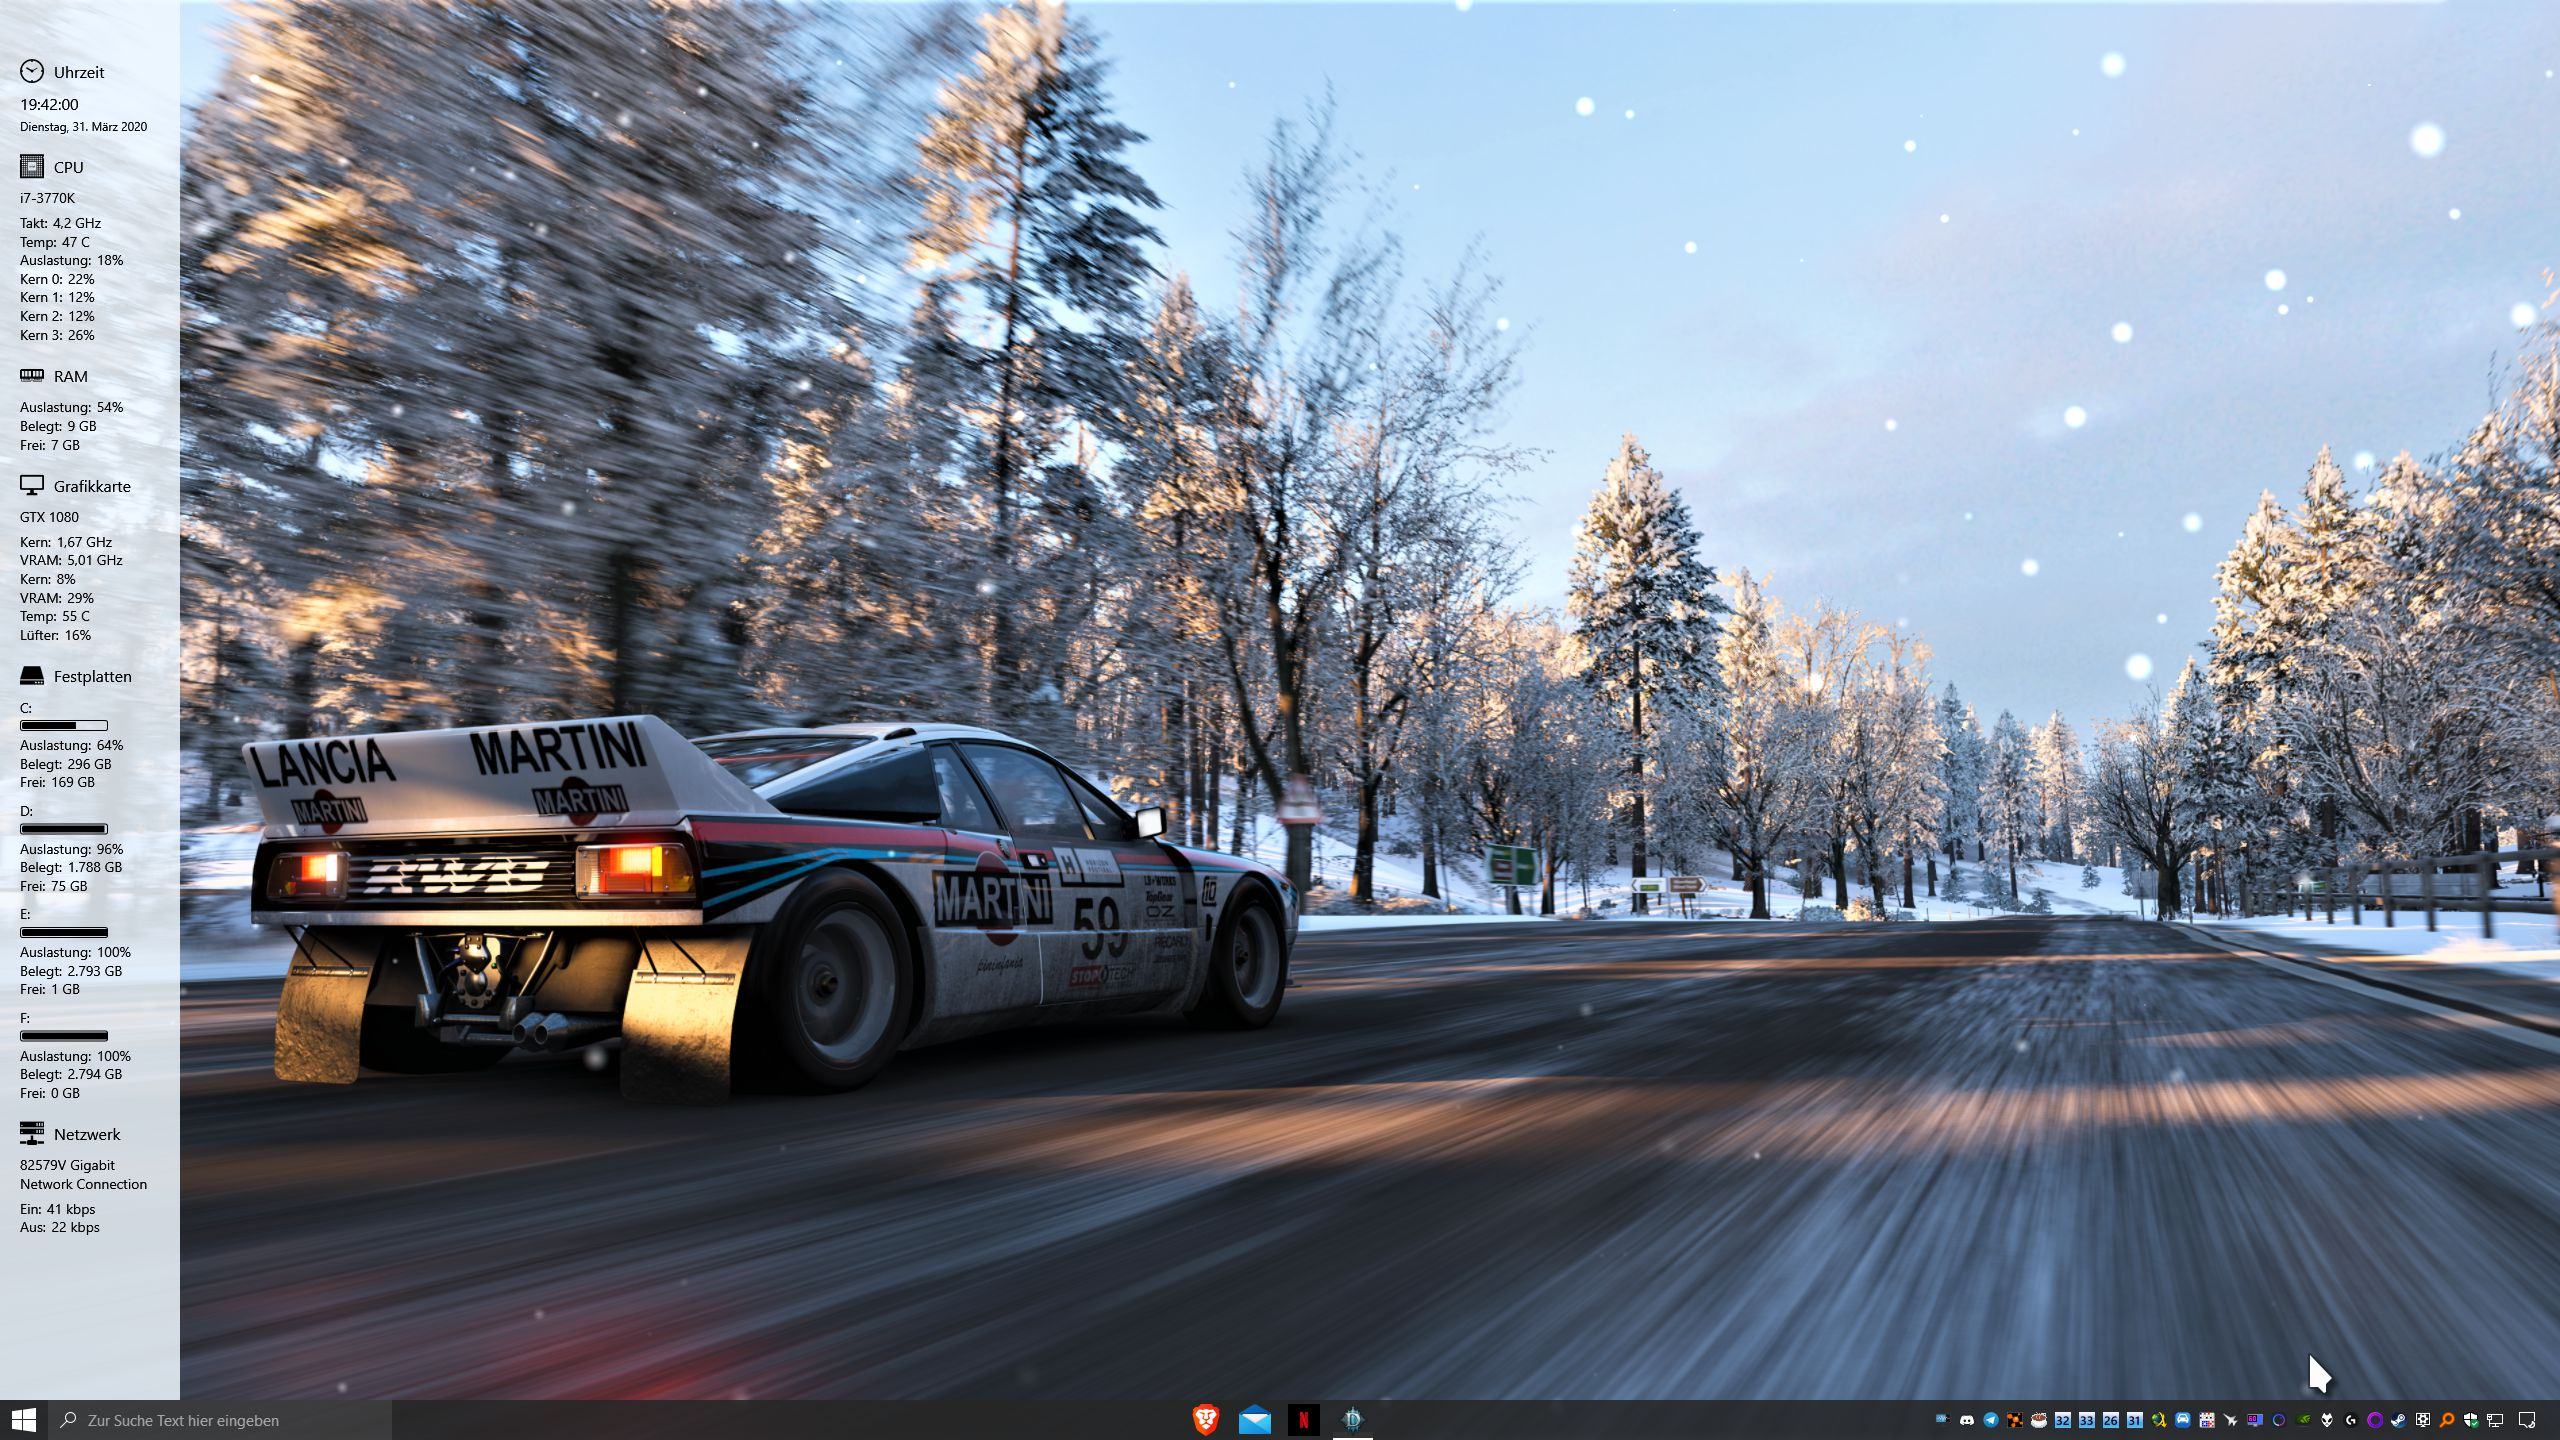Open the Mail app on the taskbar
This screenshot has height=1440, width=2560.
point(1254,1420)
